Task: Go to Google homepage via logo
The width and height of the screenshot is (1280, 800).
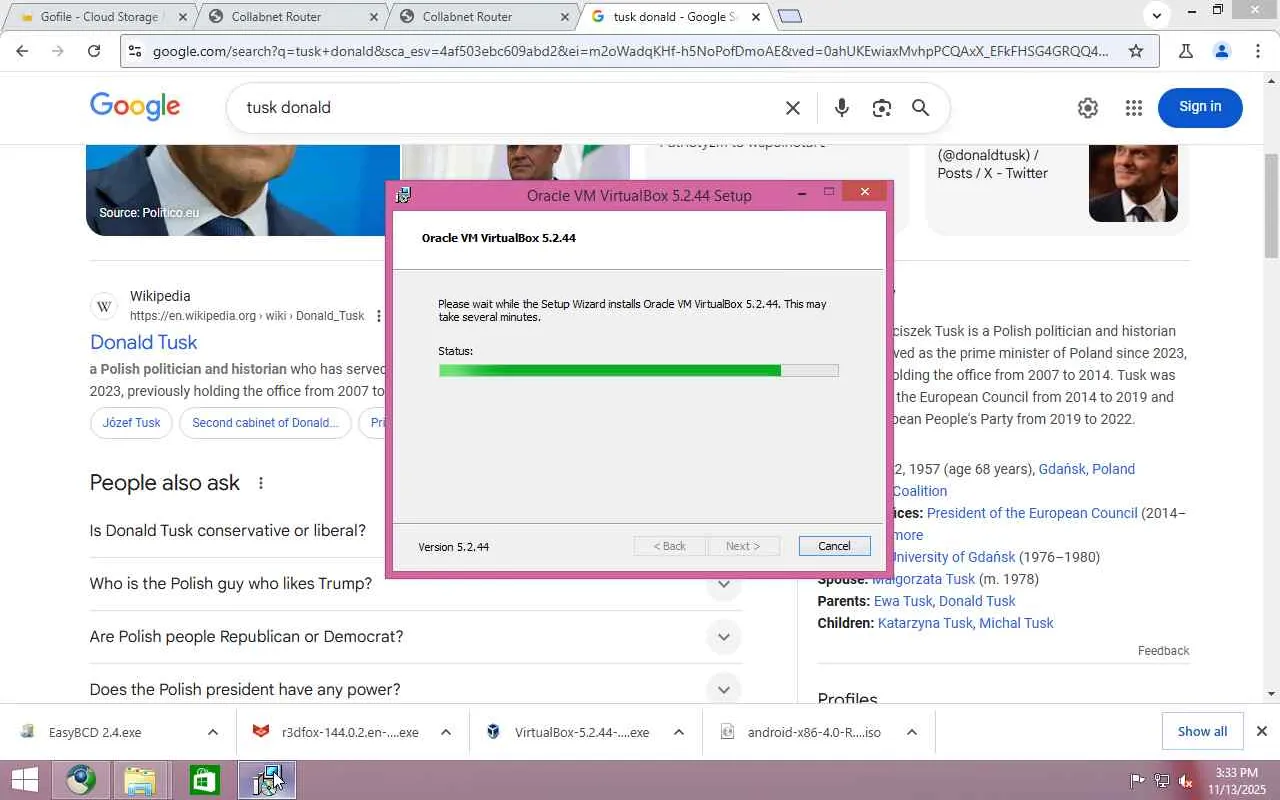Action: click(x=135, y=106)
